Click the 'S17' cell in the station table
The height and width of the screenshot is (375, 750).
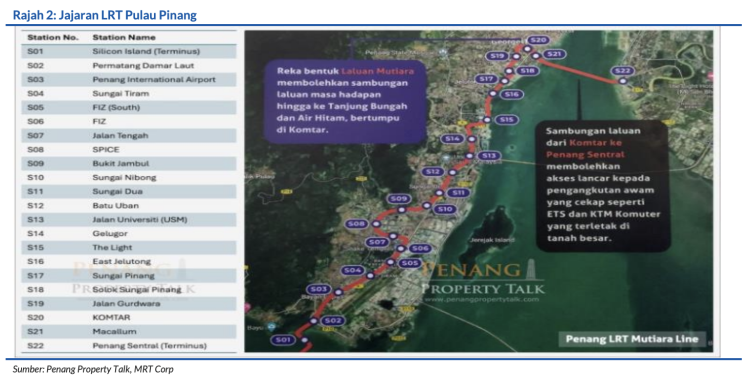point(36,276)
